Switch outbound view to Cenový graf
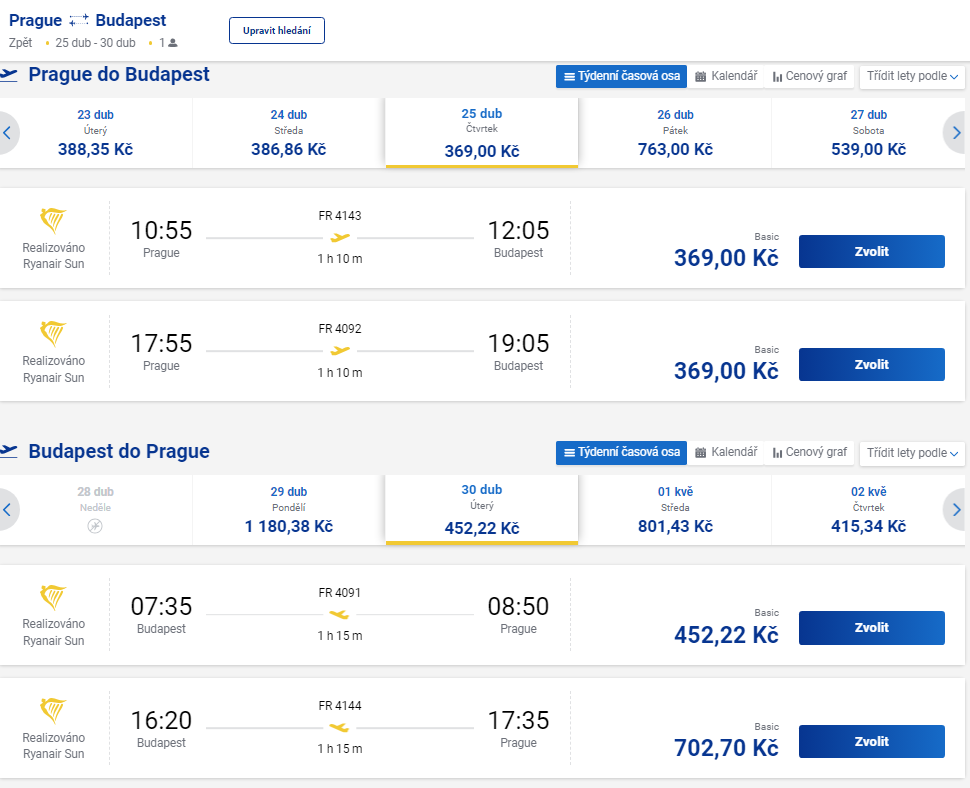970x788 pixels. [810, 76]
